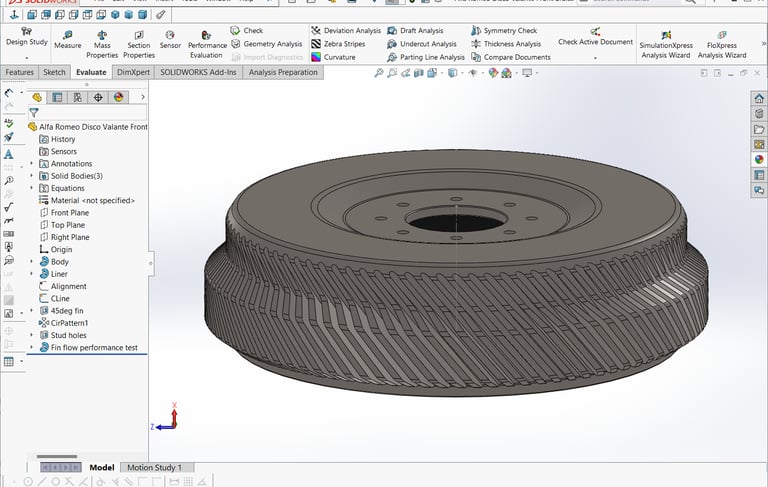Select the Evaluate tab
The width and height of the screenshot is (768, 487).
point(91,72)
